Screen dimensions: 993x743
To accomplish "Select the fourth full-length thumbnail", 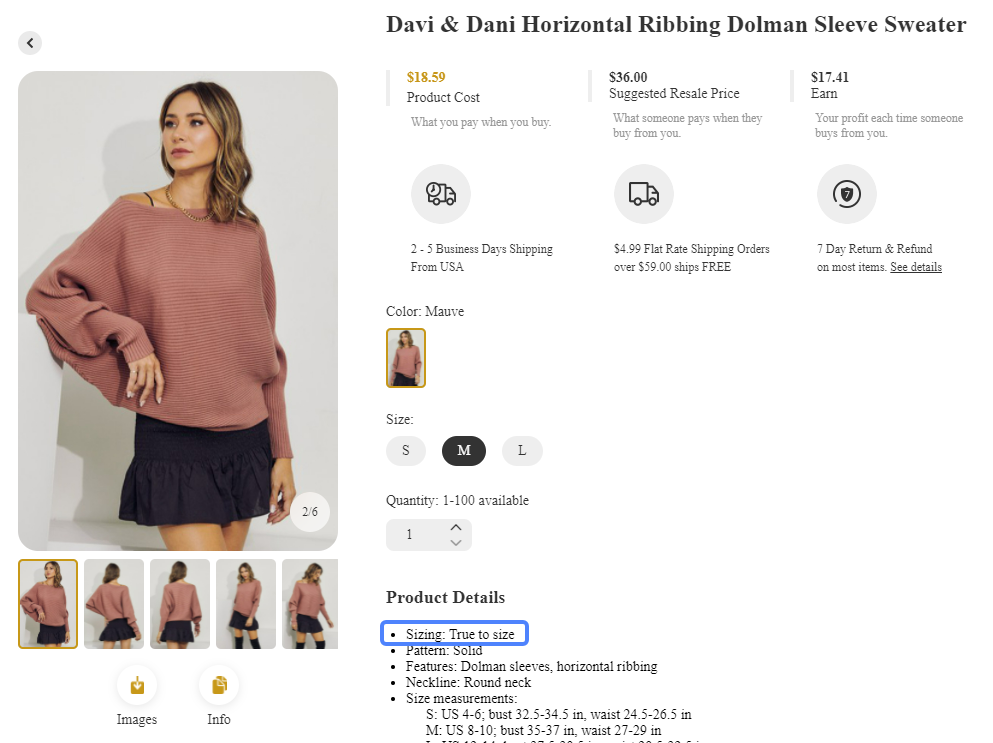I will point(246,604).
